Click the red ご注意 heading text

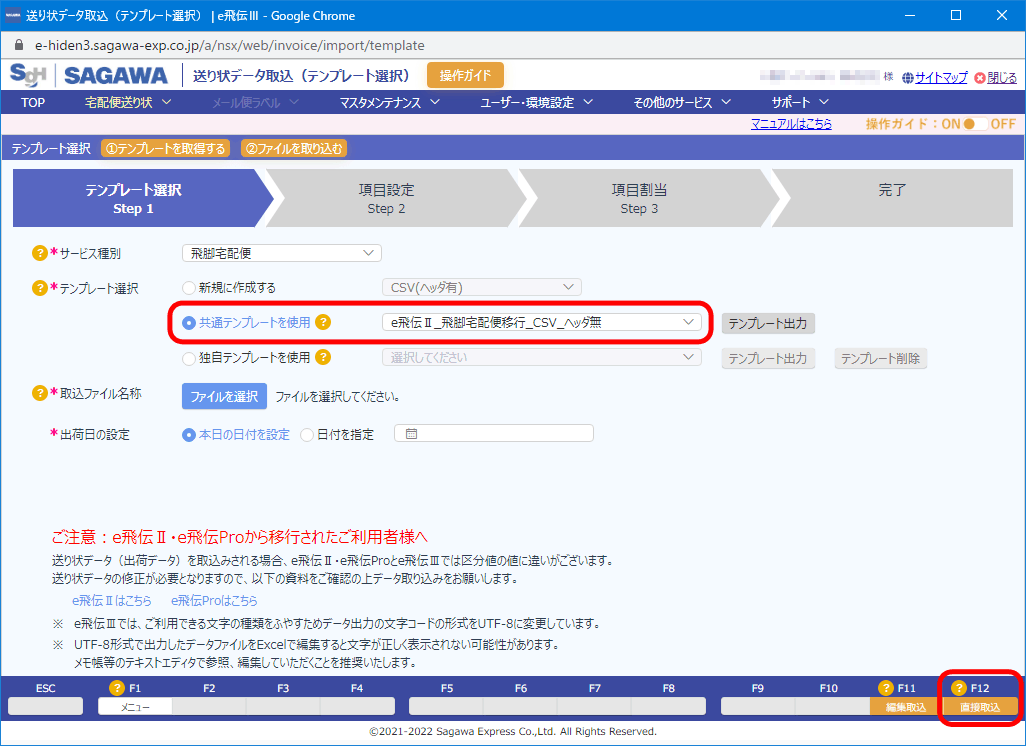click(x=239, y=537)
